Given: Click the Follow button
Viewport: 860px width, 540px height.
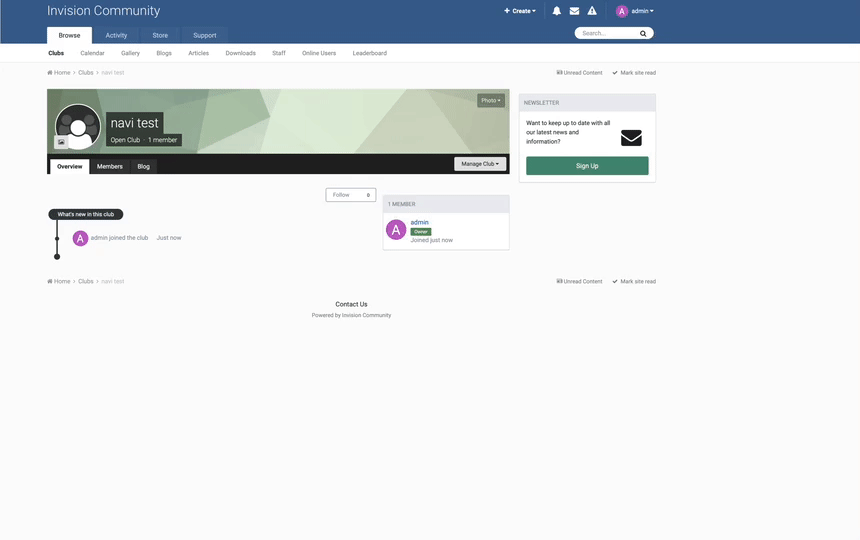Looking at the screenshot, I should pyautogui.click(x=350, y=195).
